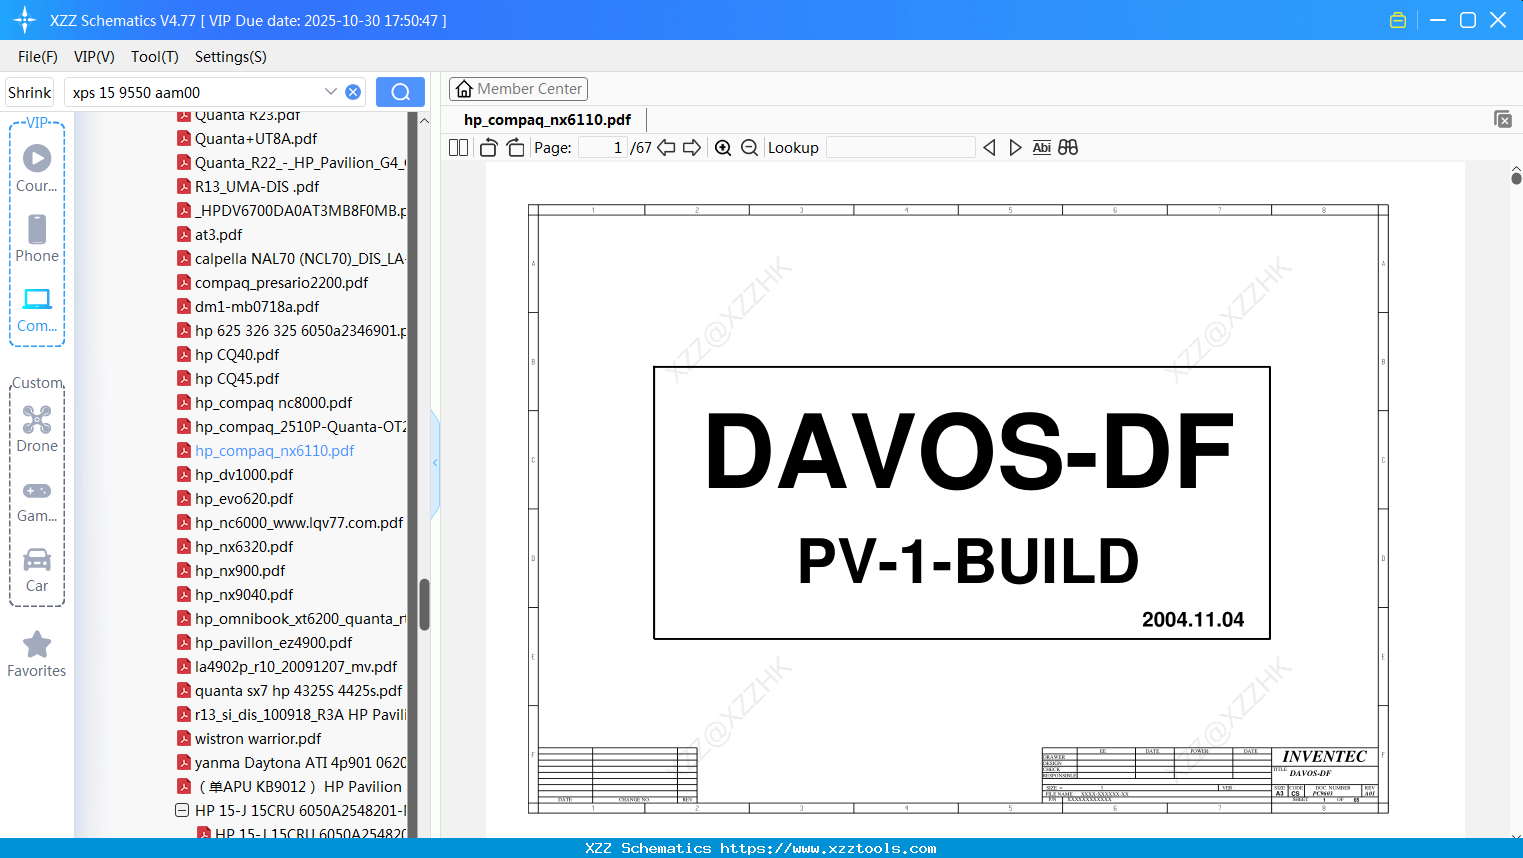The width and height of the screenshot is (1523, 858).
Task: Rotate page counterclockwise icon
Action: (489, 148)
